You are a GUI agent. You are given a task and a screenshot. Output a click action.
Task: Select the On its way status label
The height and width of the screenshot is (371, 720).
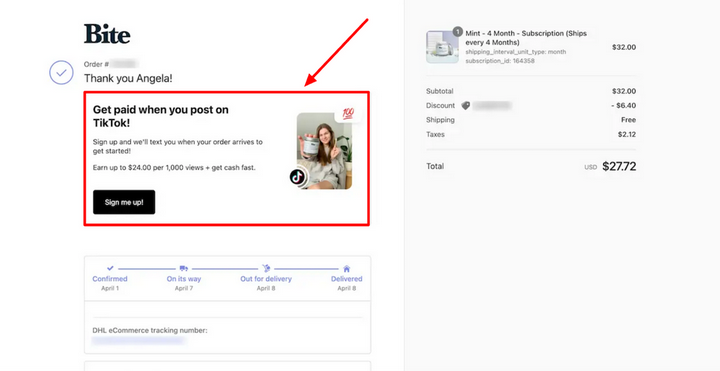tap(184, 279)
